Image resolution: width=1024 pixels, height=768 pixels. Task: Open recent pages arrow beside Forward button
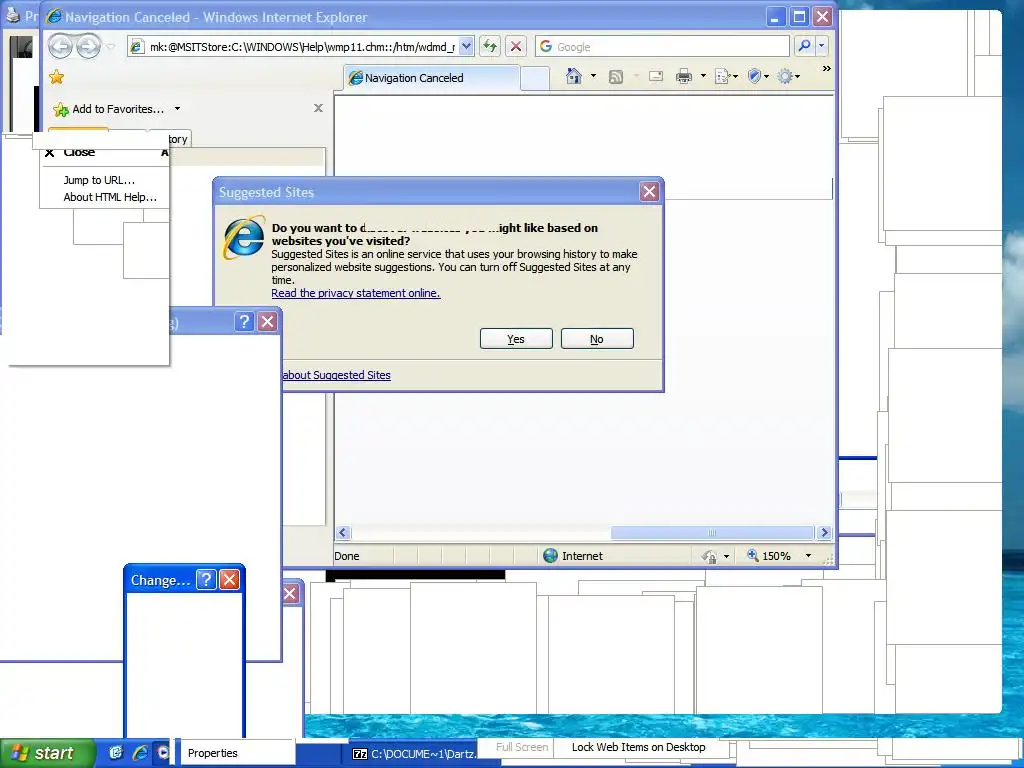pos(110,46)
